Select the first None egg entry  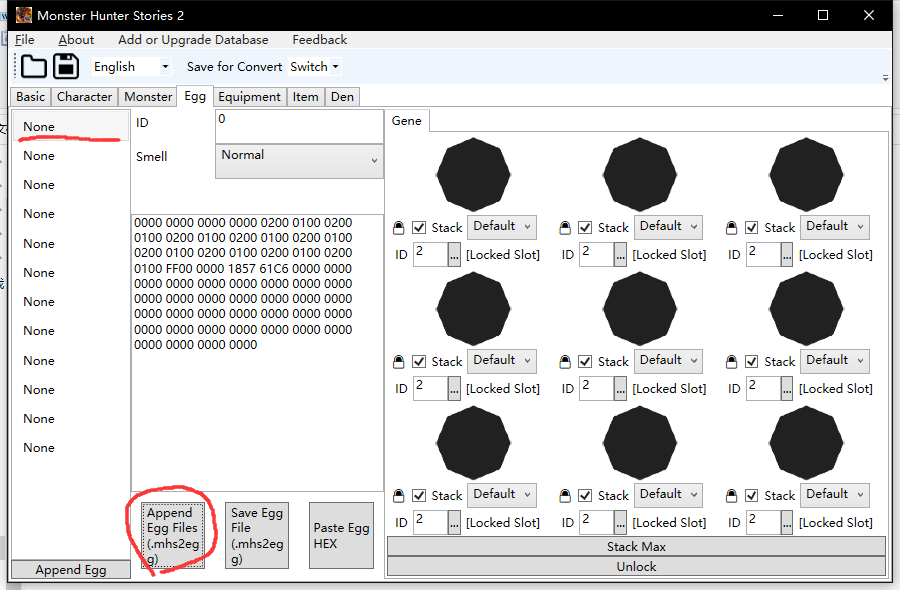[71, 126]
